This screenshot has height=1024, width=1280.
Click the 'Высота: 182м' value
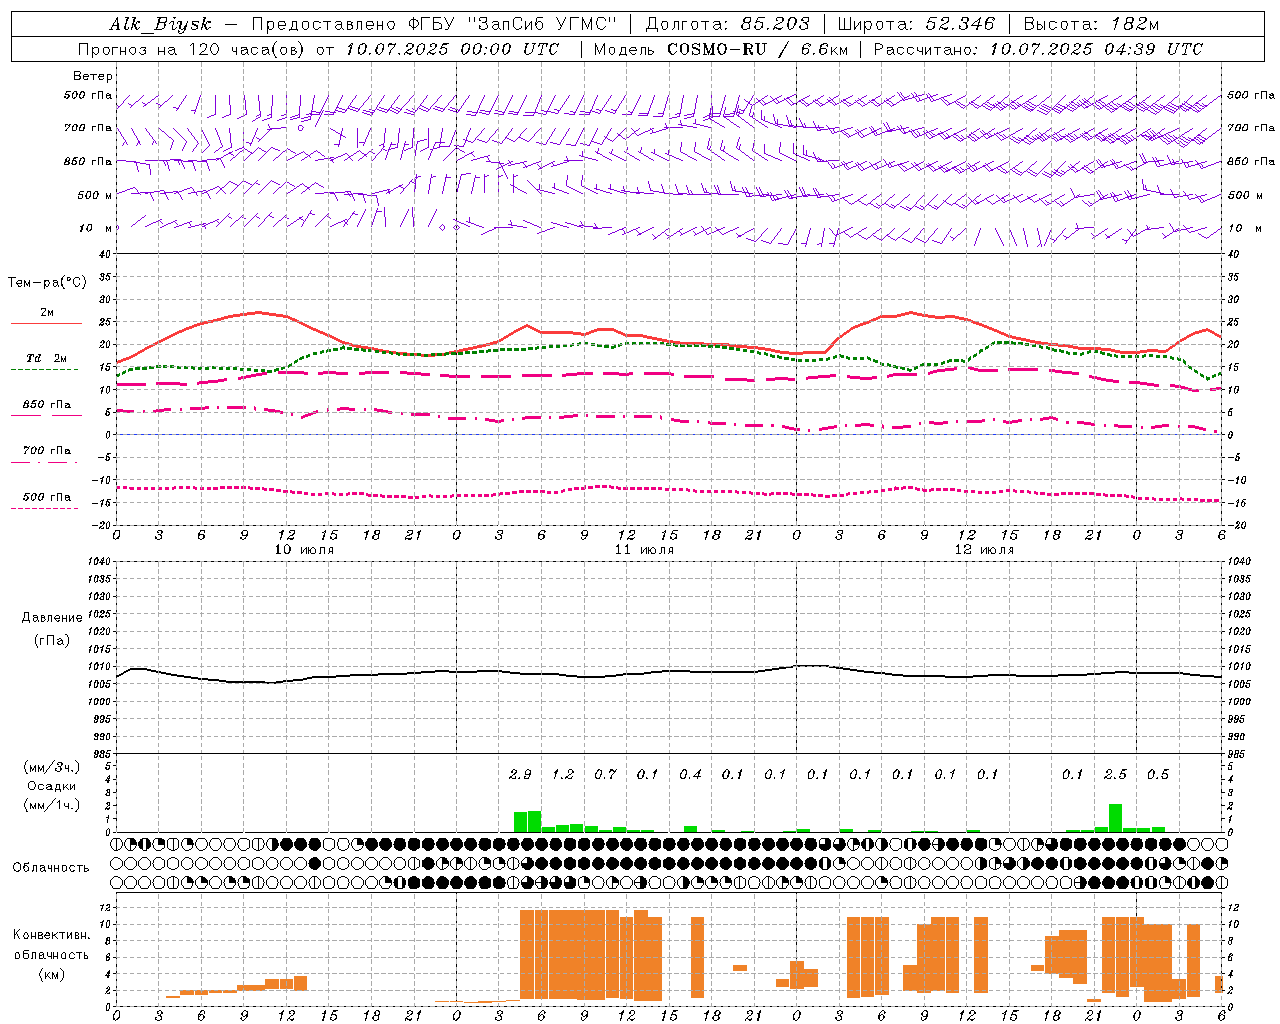[1091, 24]
